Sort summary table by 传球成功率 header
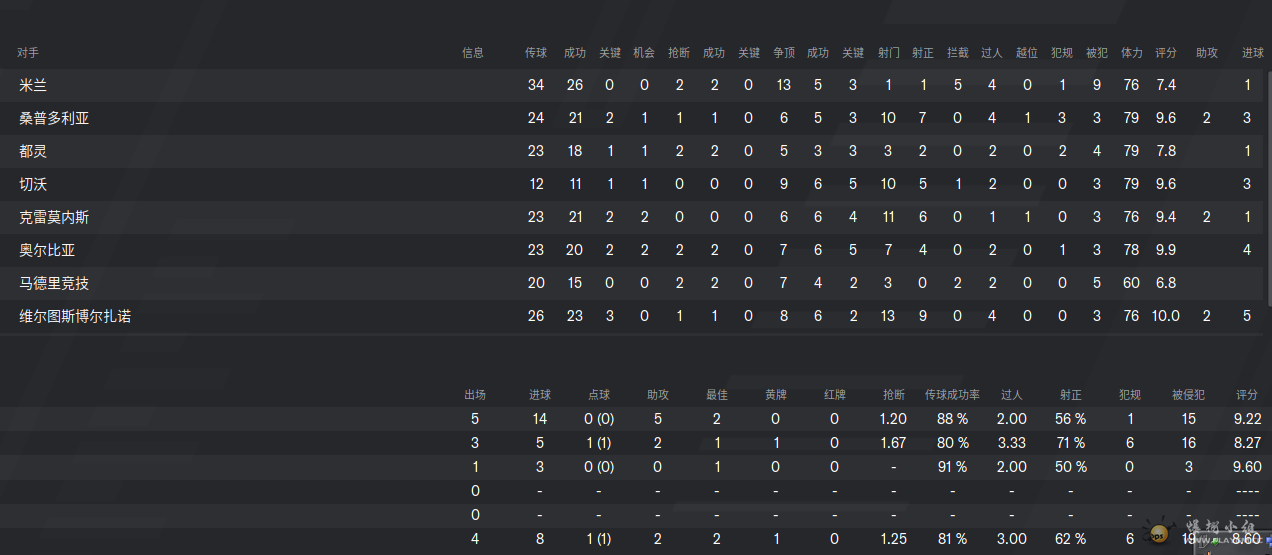Viewport: 1272px width, 555px height. click(x=952, y=395)
